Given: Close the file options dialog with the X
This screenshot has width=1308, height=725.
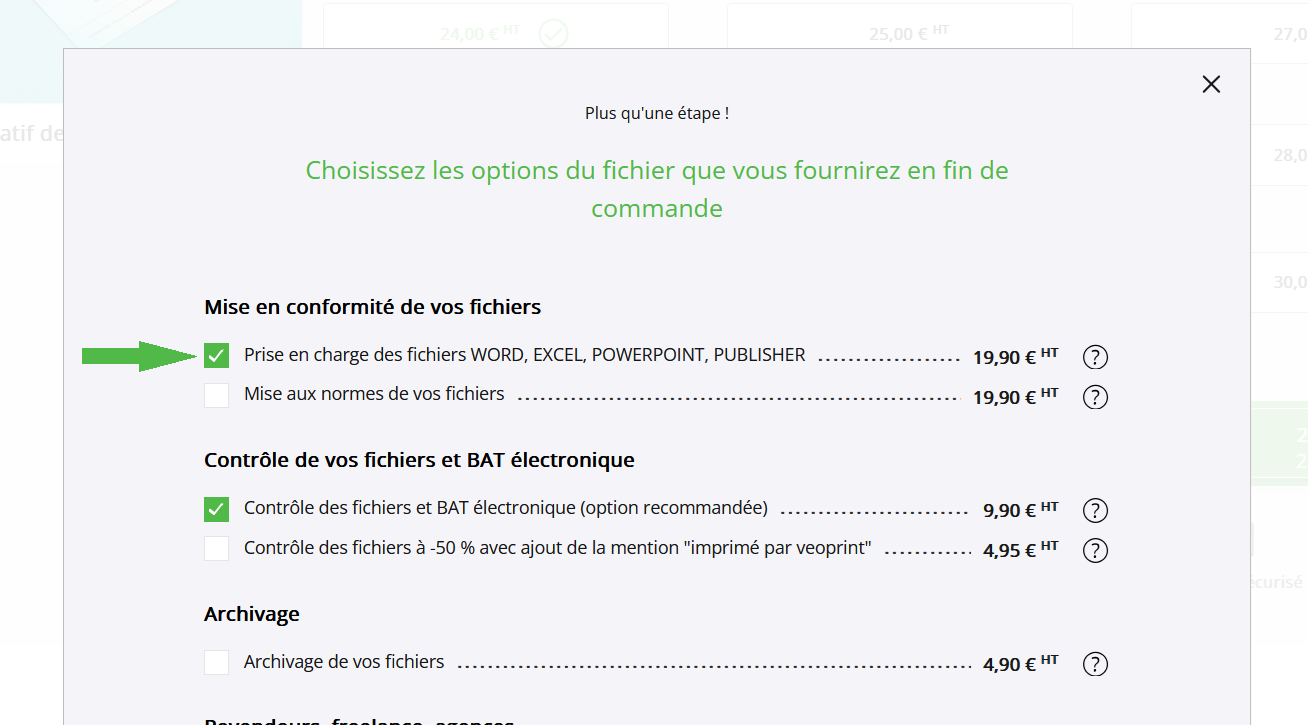Looking at the screenshot, I should 1211,84.
